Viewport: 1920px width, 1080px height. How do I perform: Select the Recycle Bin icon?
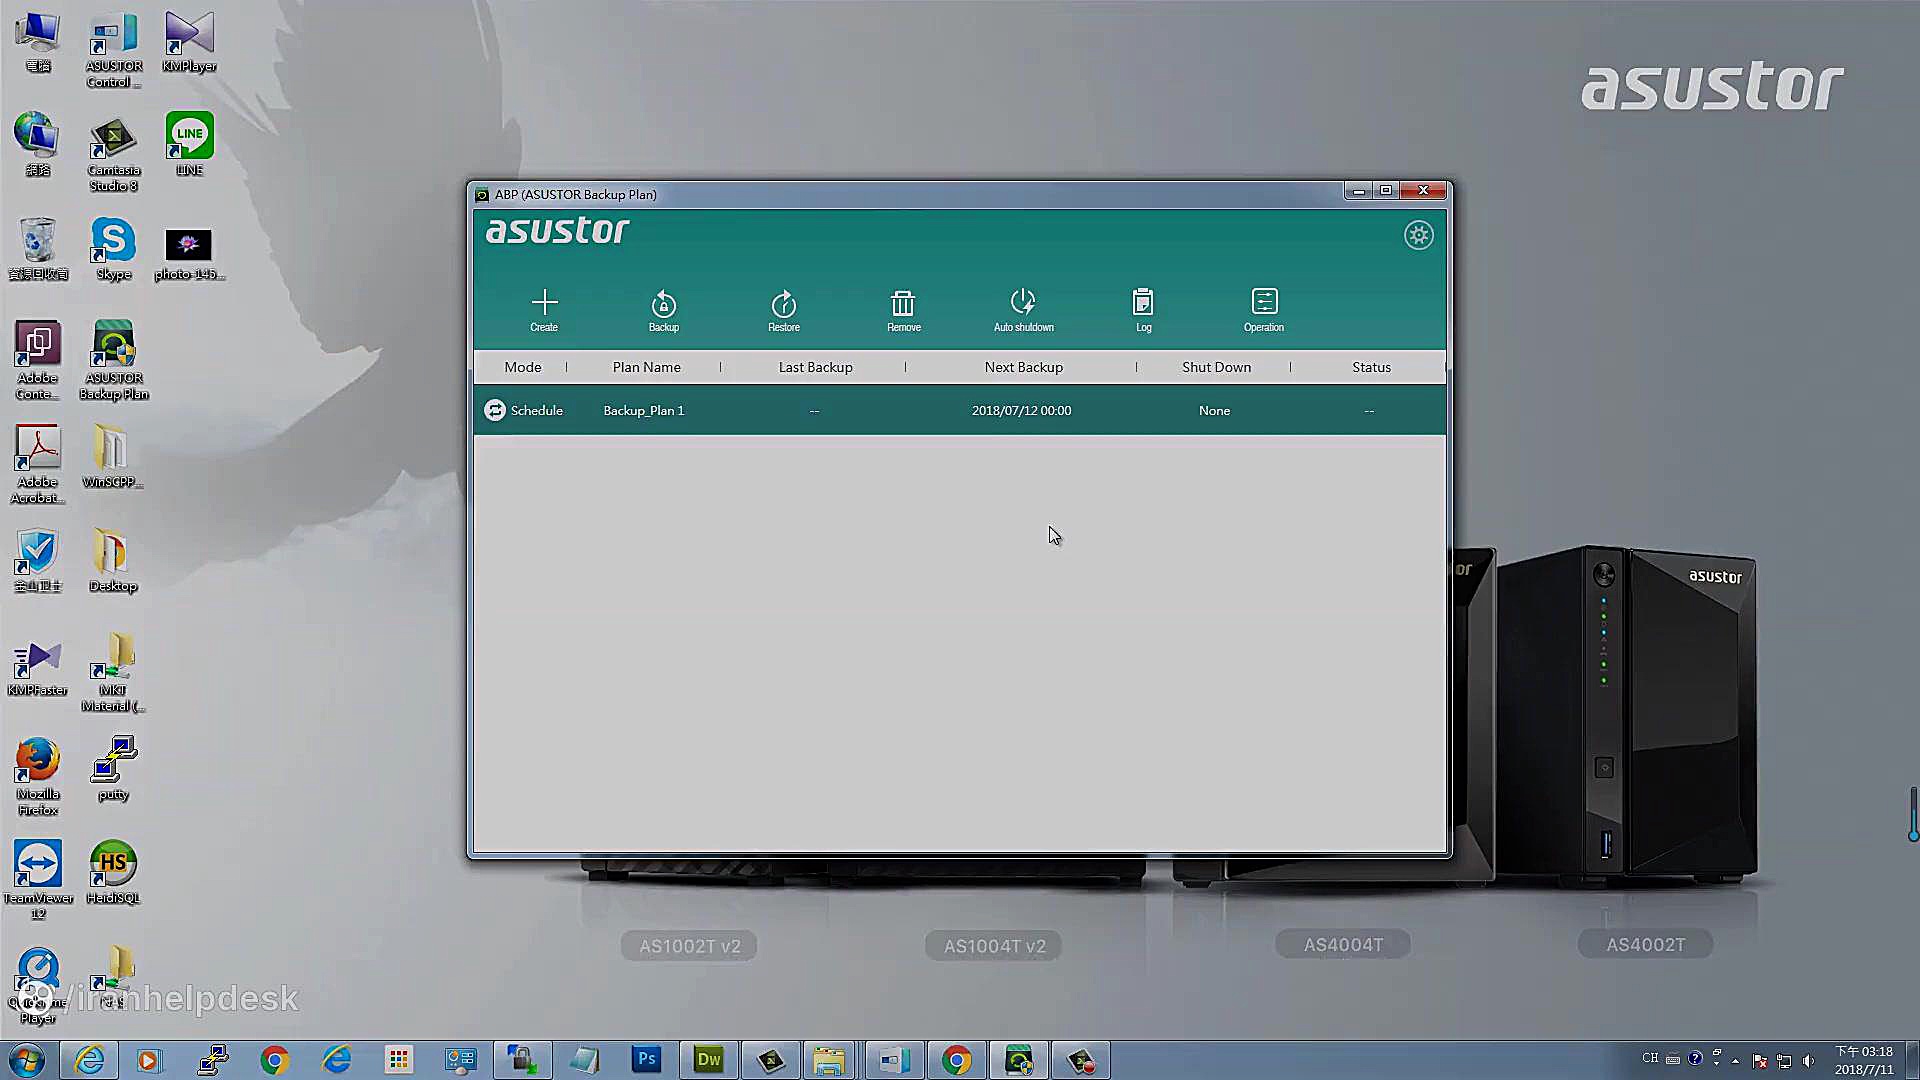click(38, 248)
